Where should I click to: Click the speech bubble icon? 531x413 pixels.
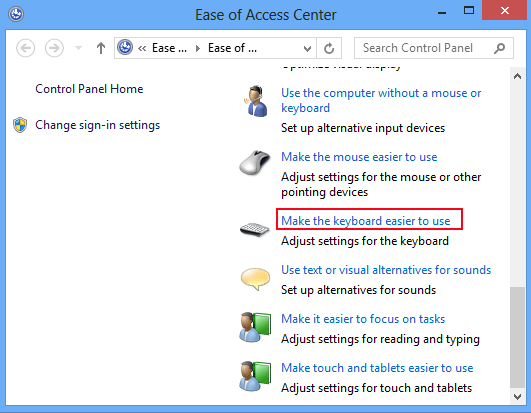pyautogui.click(x=255, y=279)
